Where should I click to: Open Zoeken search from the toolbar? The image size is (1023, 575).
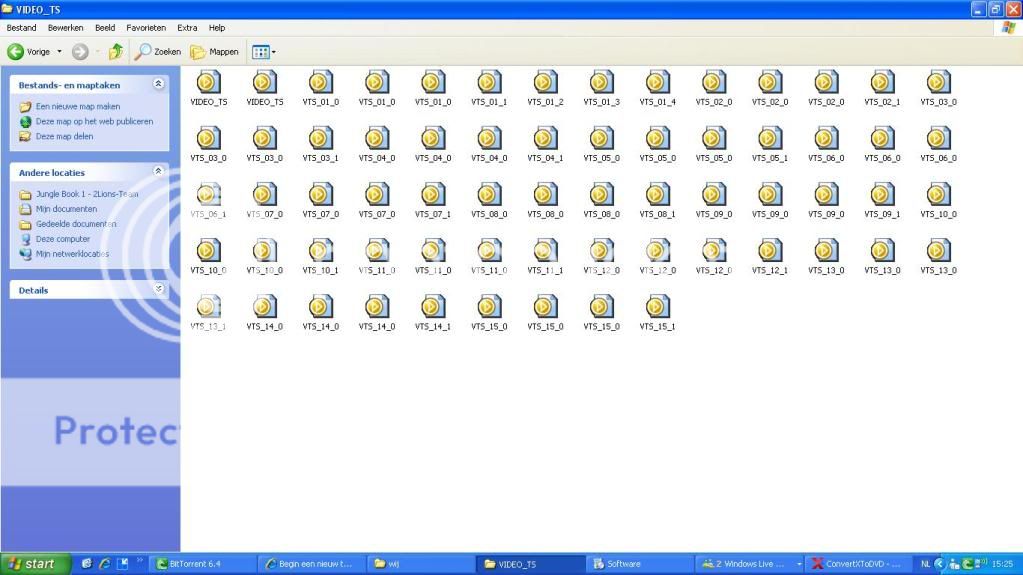[159, 52]
